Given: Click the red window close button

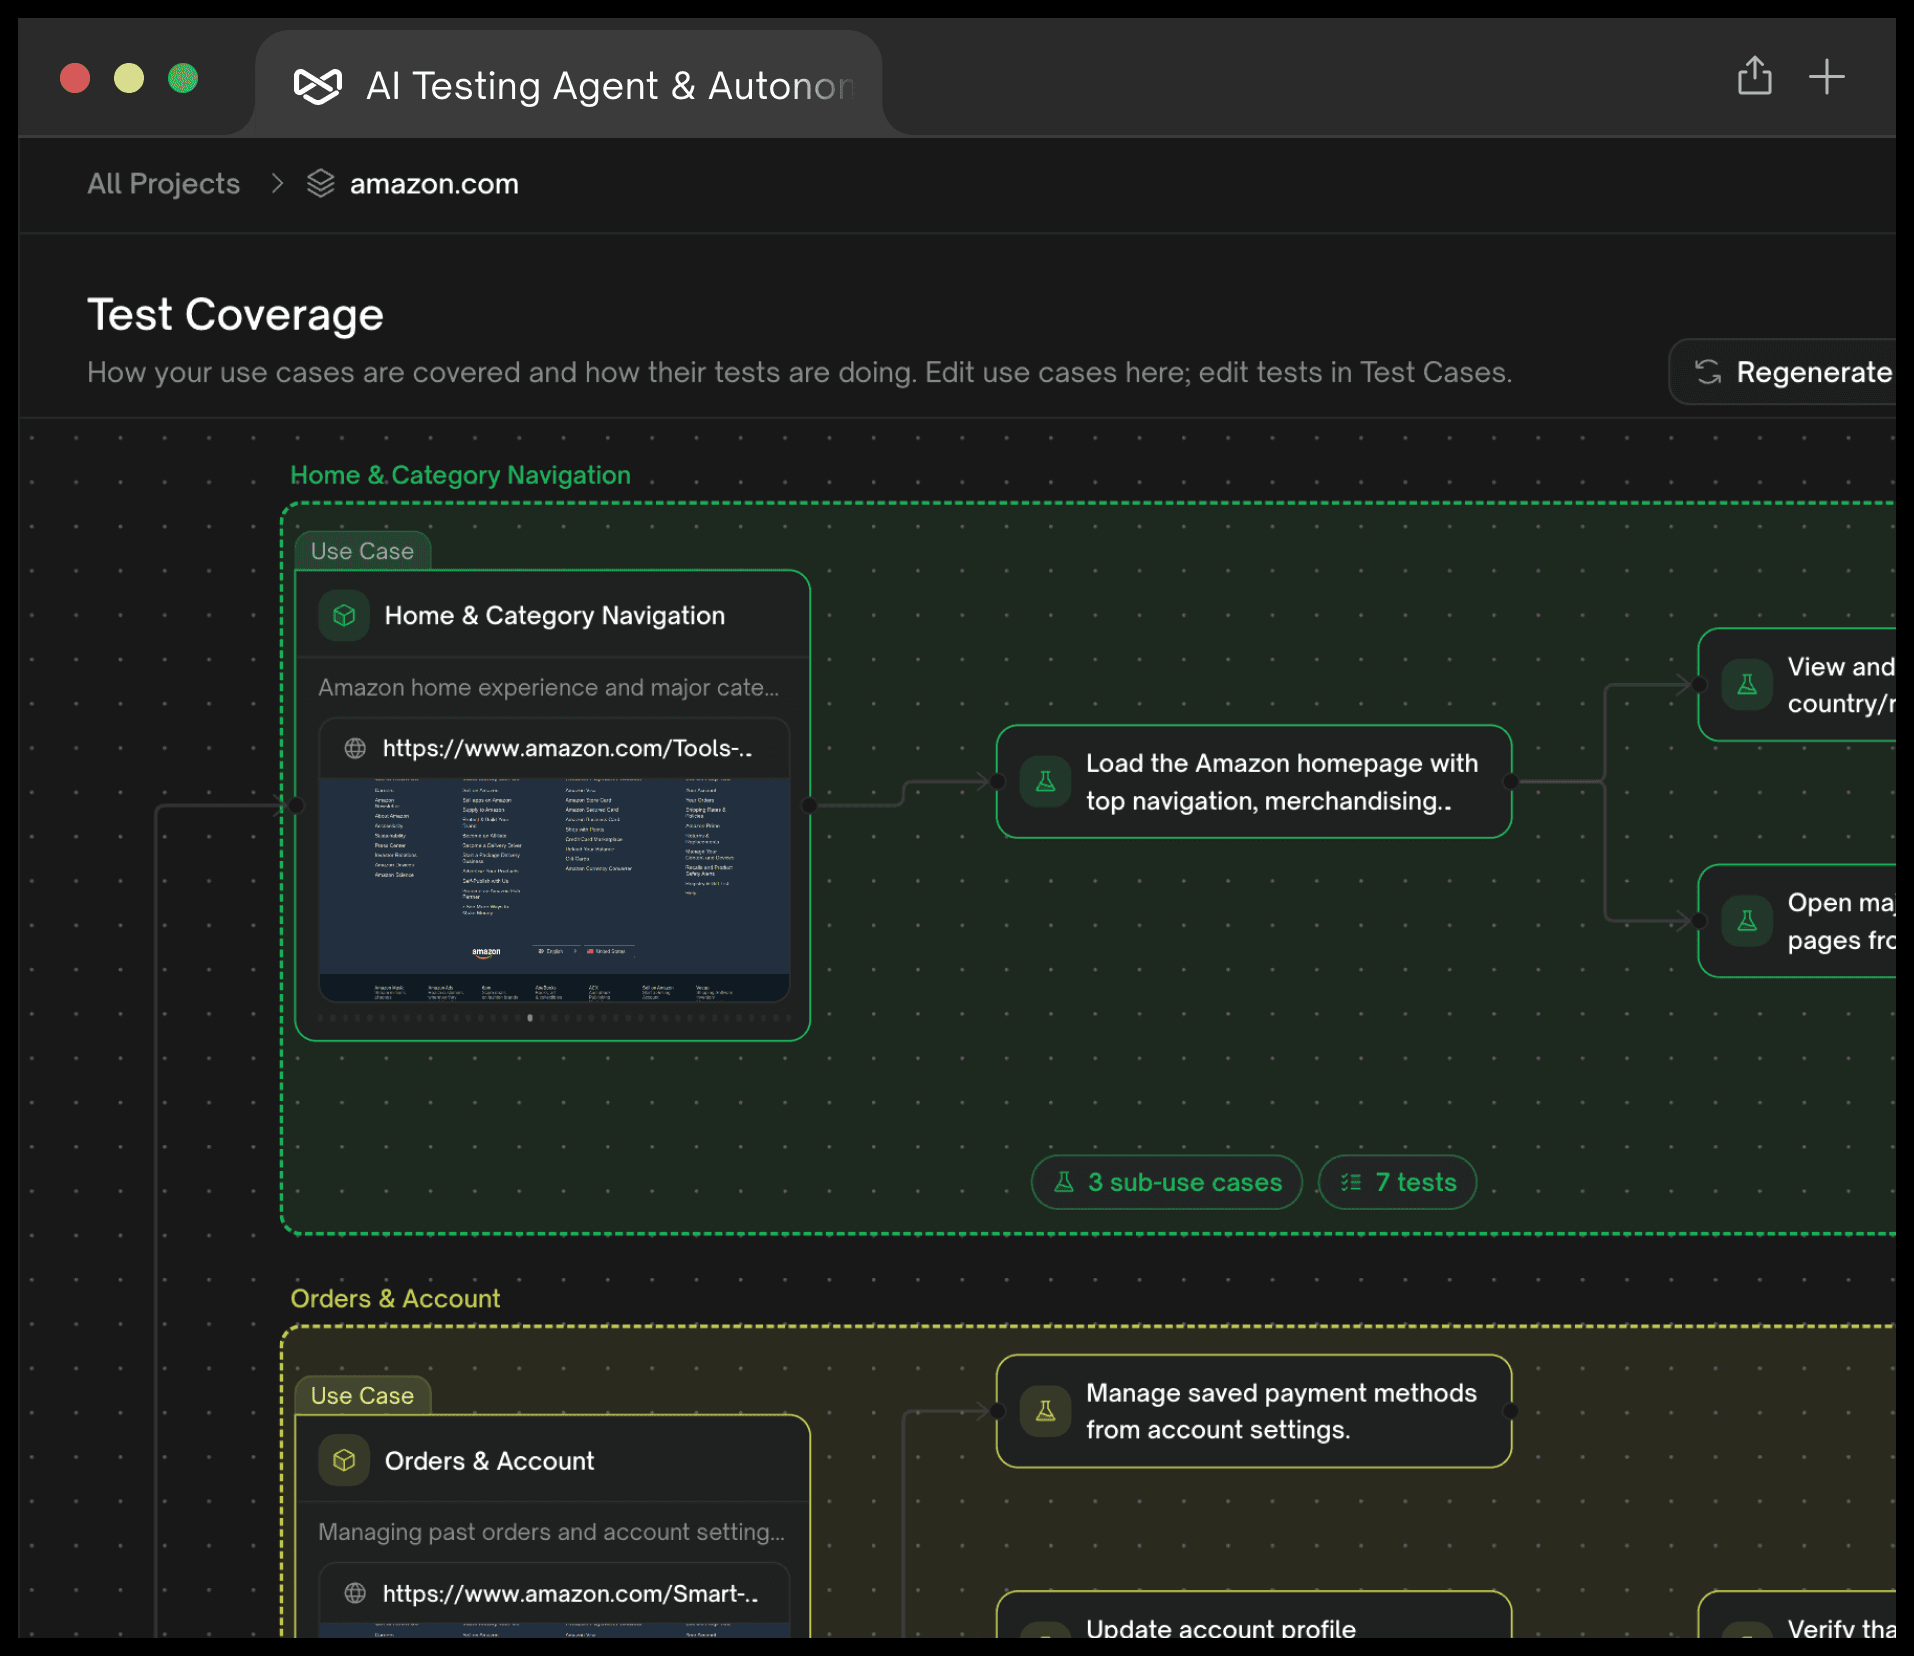Looking at the screenshot, I should [75, 78].
